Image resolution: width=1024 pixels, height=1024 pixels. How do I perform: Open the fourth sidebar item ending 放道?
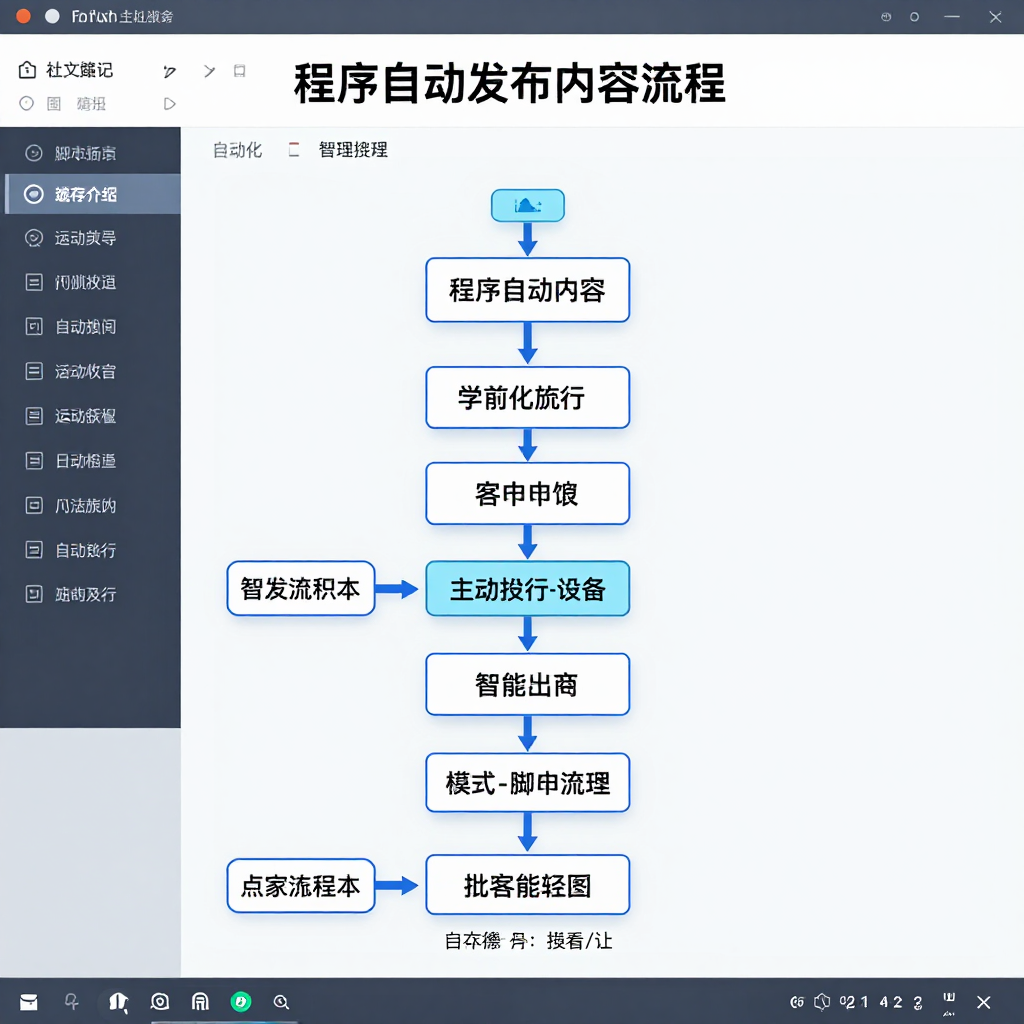[x=92, y=282]
